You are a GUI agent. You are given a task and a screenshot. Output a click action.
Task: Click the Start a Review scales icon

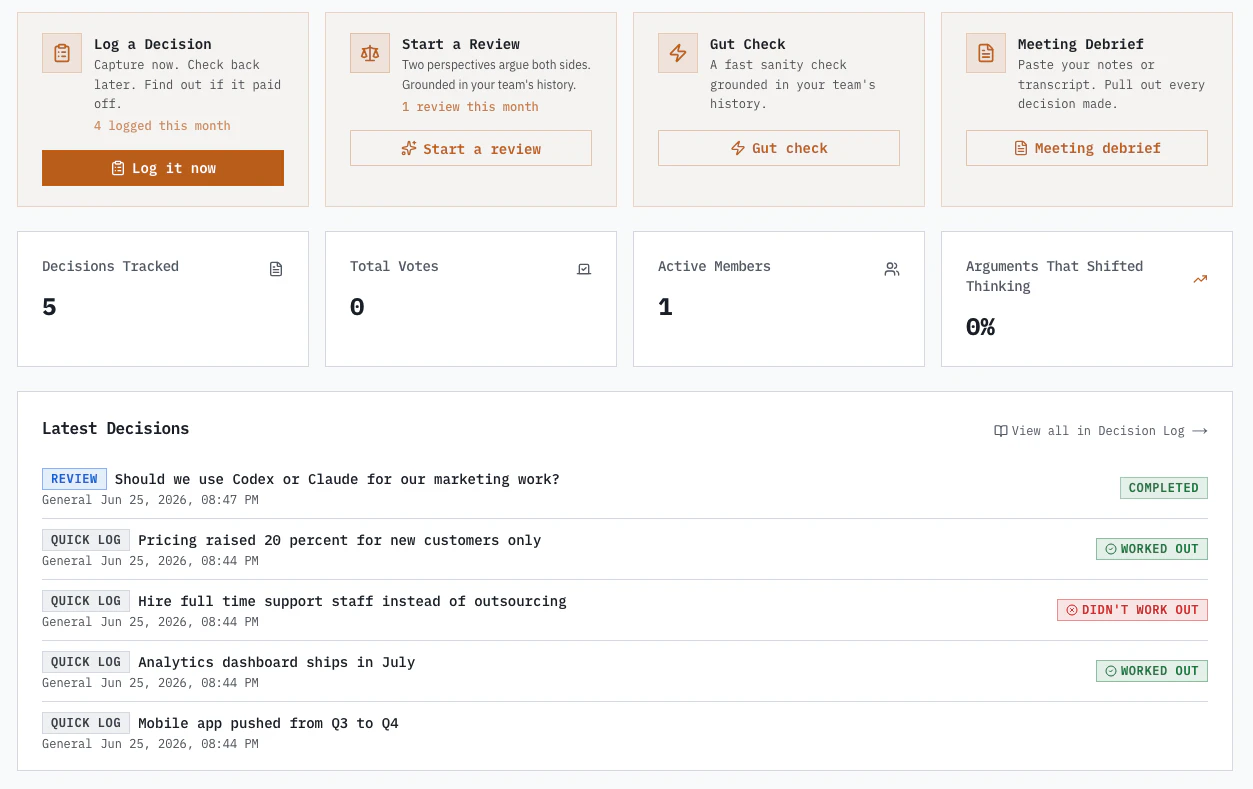[x=370, y=53]
